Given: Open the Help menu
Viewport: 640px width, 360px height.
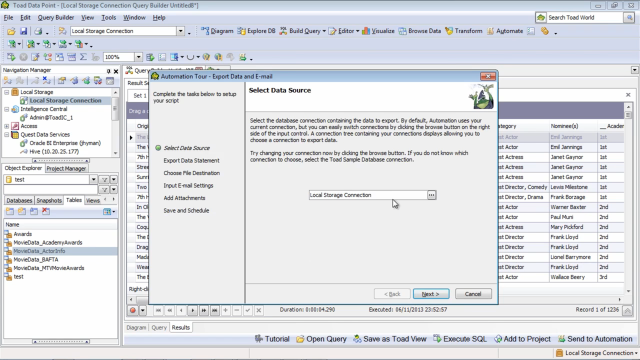Looking at the screenshot, I should 159,18.
